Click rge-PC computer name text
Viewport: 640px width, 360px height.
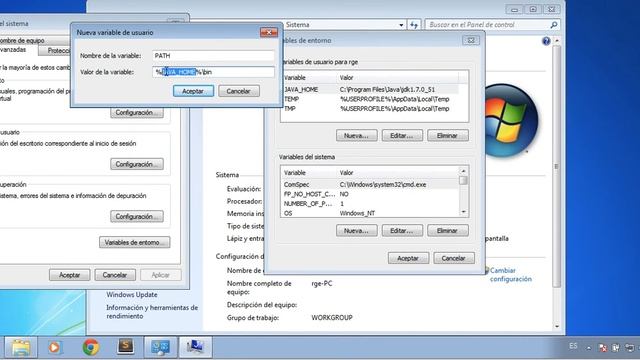pos(322,283)
